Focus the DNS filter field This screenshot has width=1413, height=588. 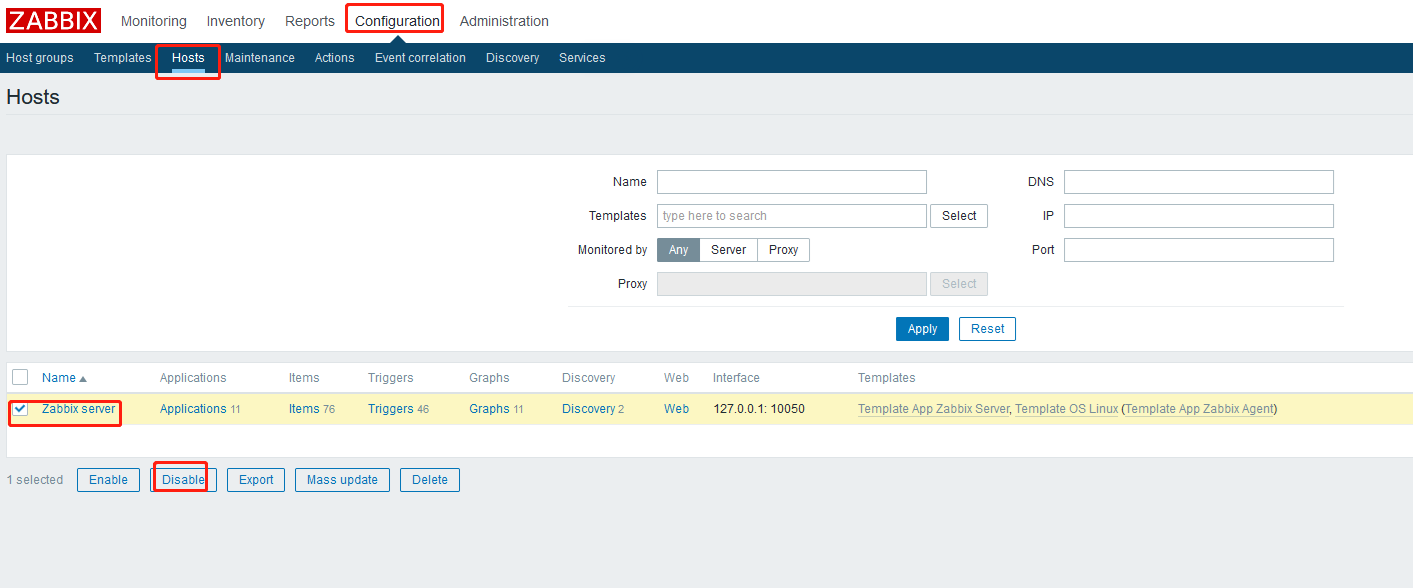(1199, 182)
